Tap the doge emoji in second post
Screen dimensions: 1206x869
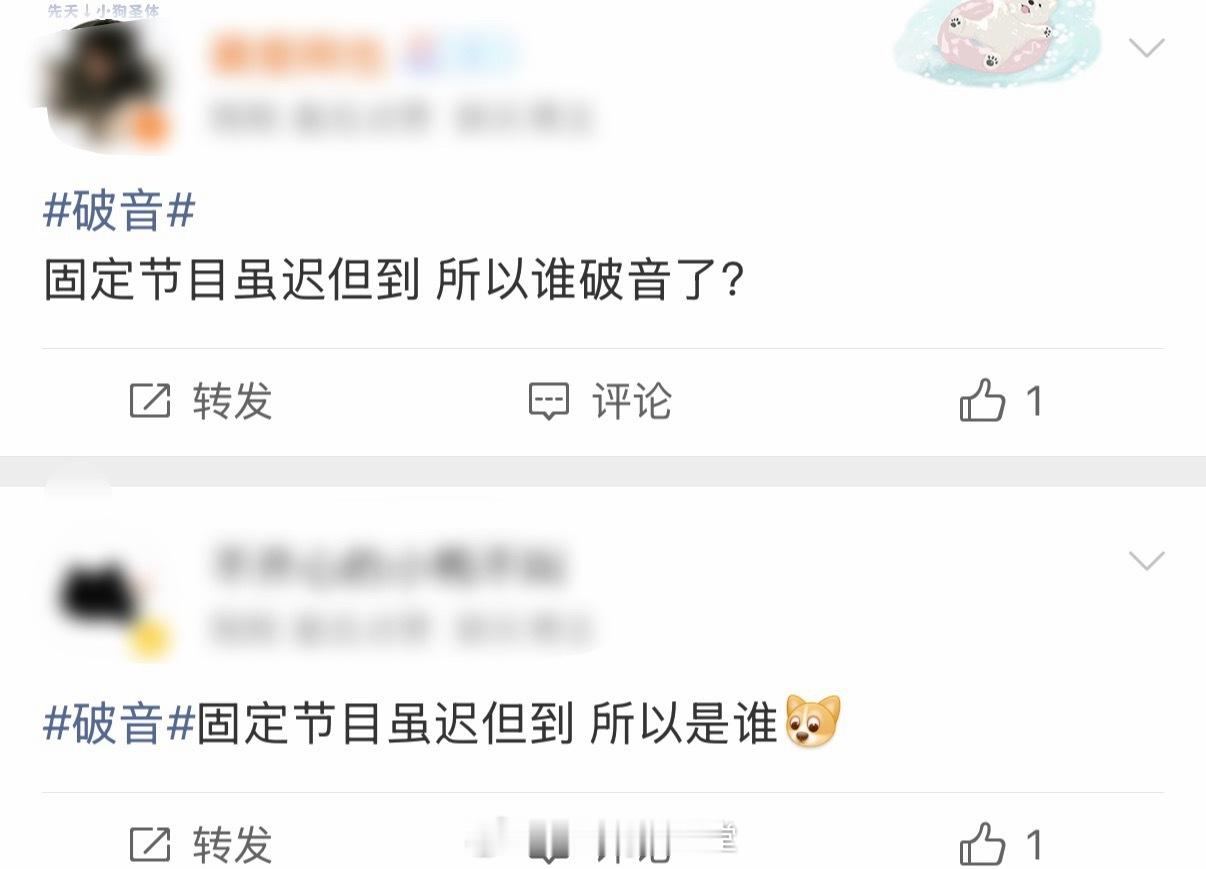[813, 722]
